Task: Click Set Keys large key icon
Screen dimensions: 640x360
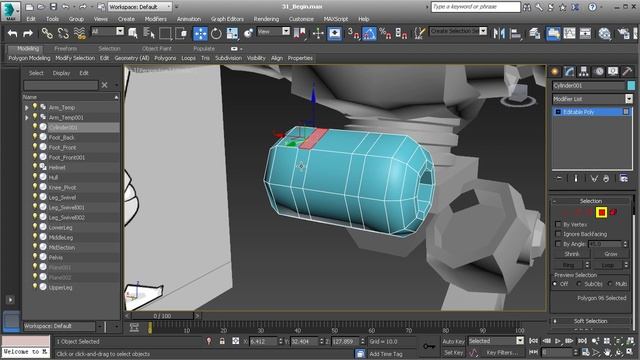Action: [x=429, y=347]
